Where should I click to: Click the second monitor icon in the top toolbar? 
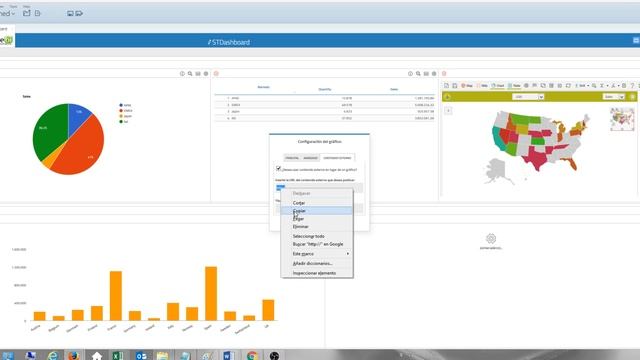79,13
